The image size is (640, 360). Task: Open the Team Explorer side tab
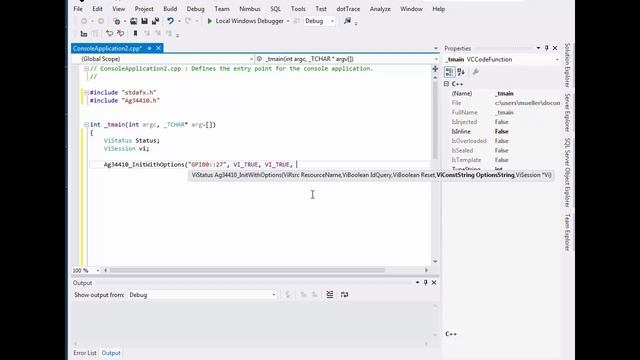coord(567,232)
